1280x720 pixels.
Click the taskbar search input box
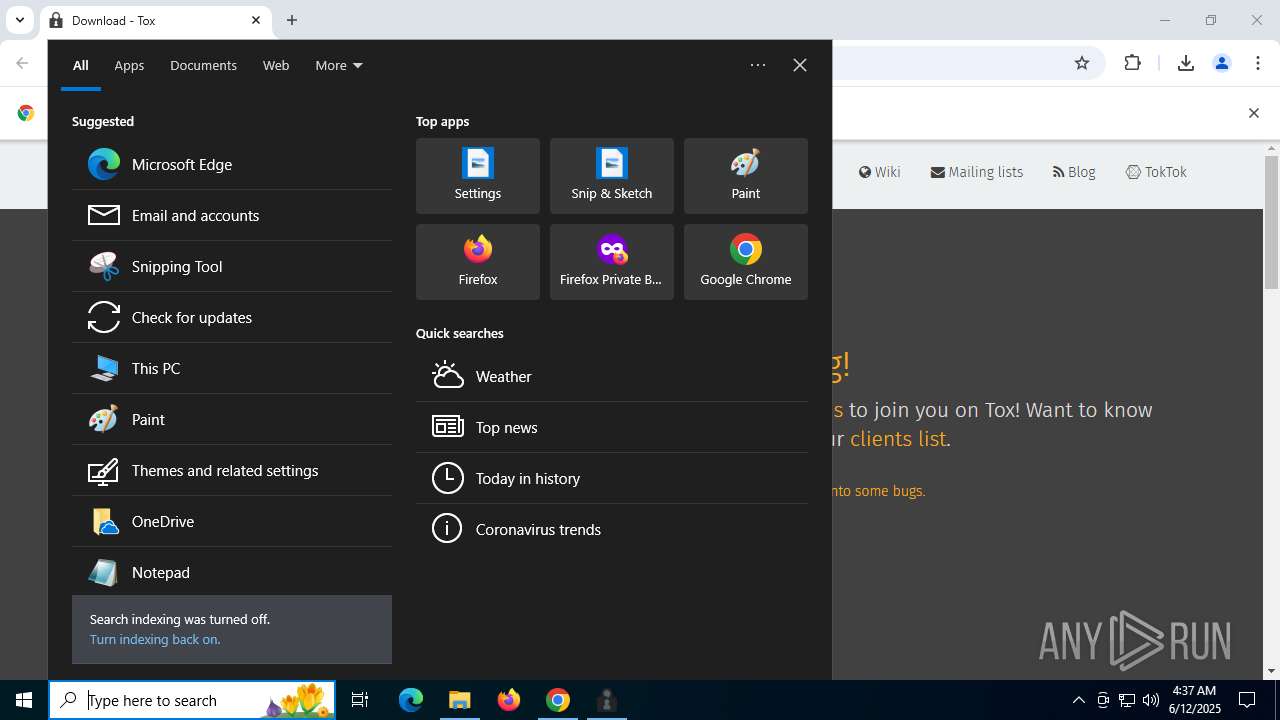tap(194, 700)
